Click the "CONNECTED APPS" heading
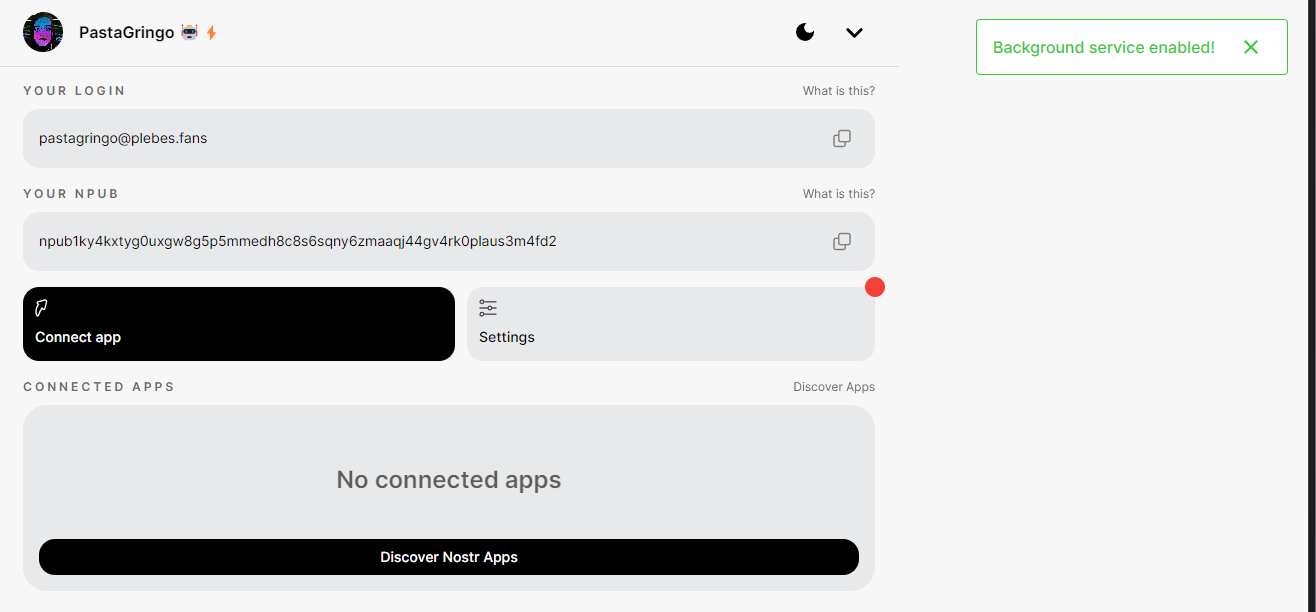 click(x=99, y=387)
